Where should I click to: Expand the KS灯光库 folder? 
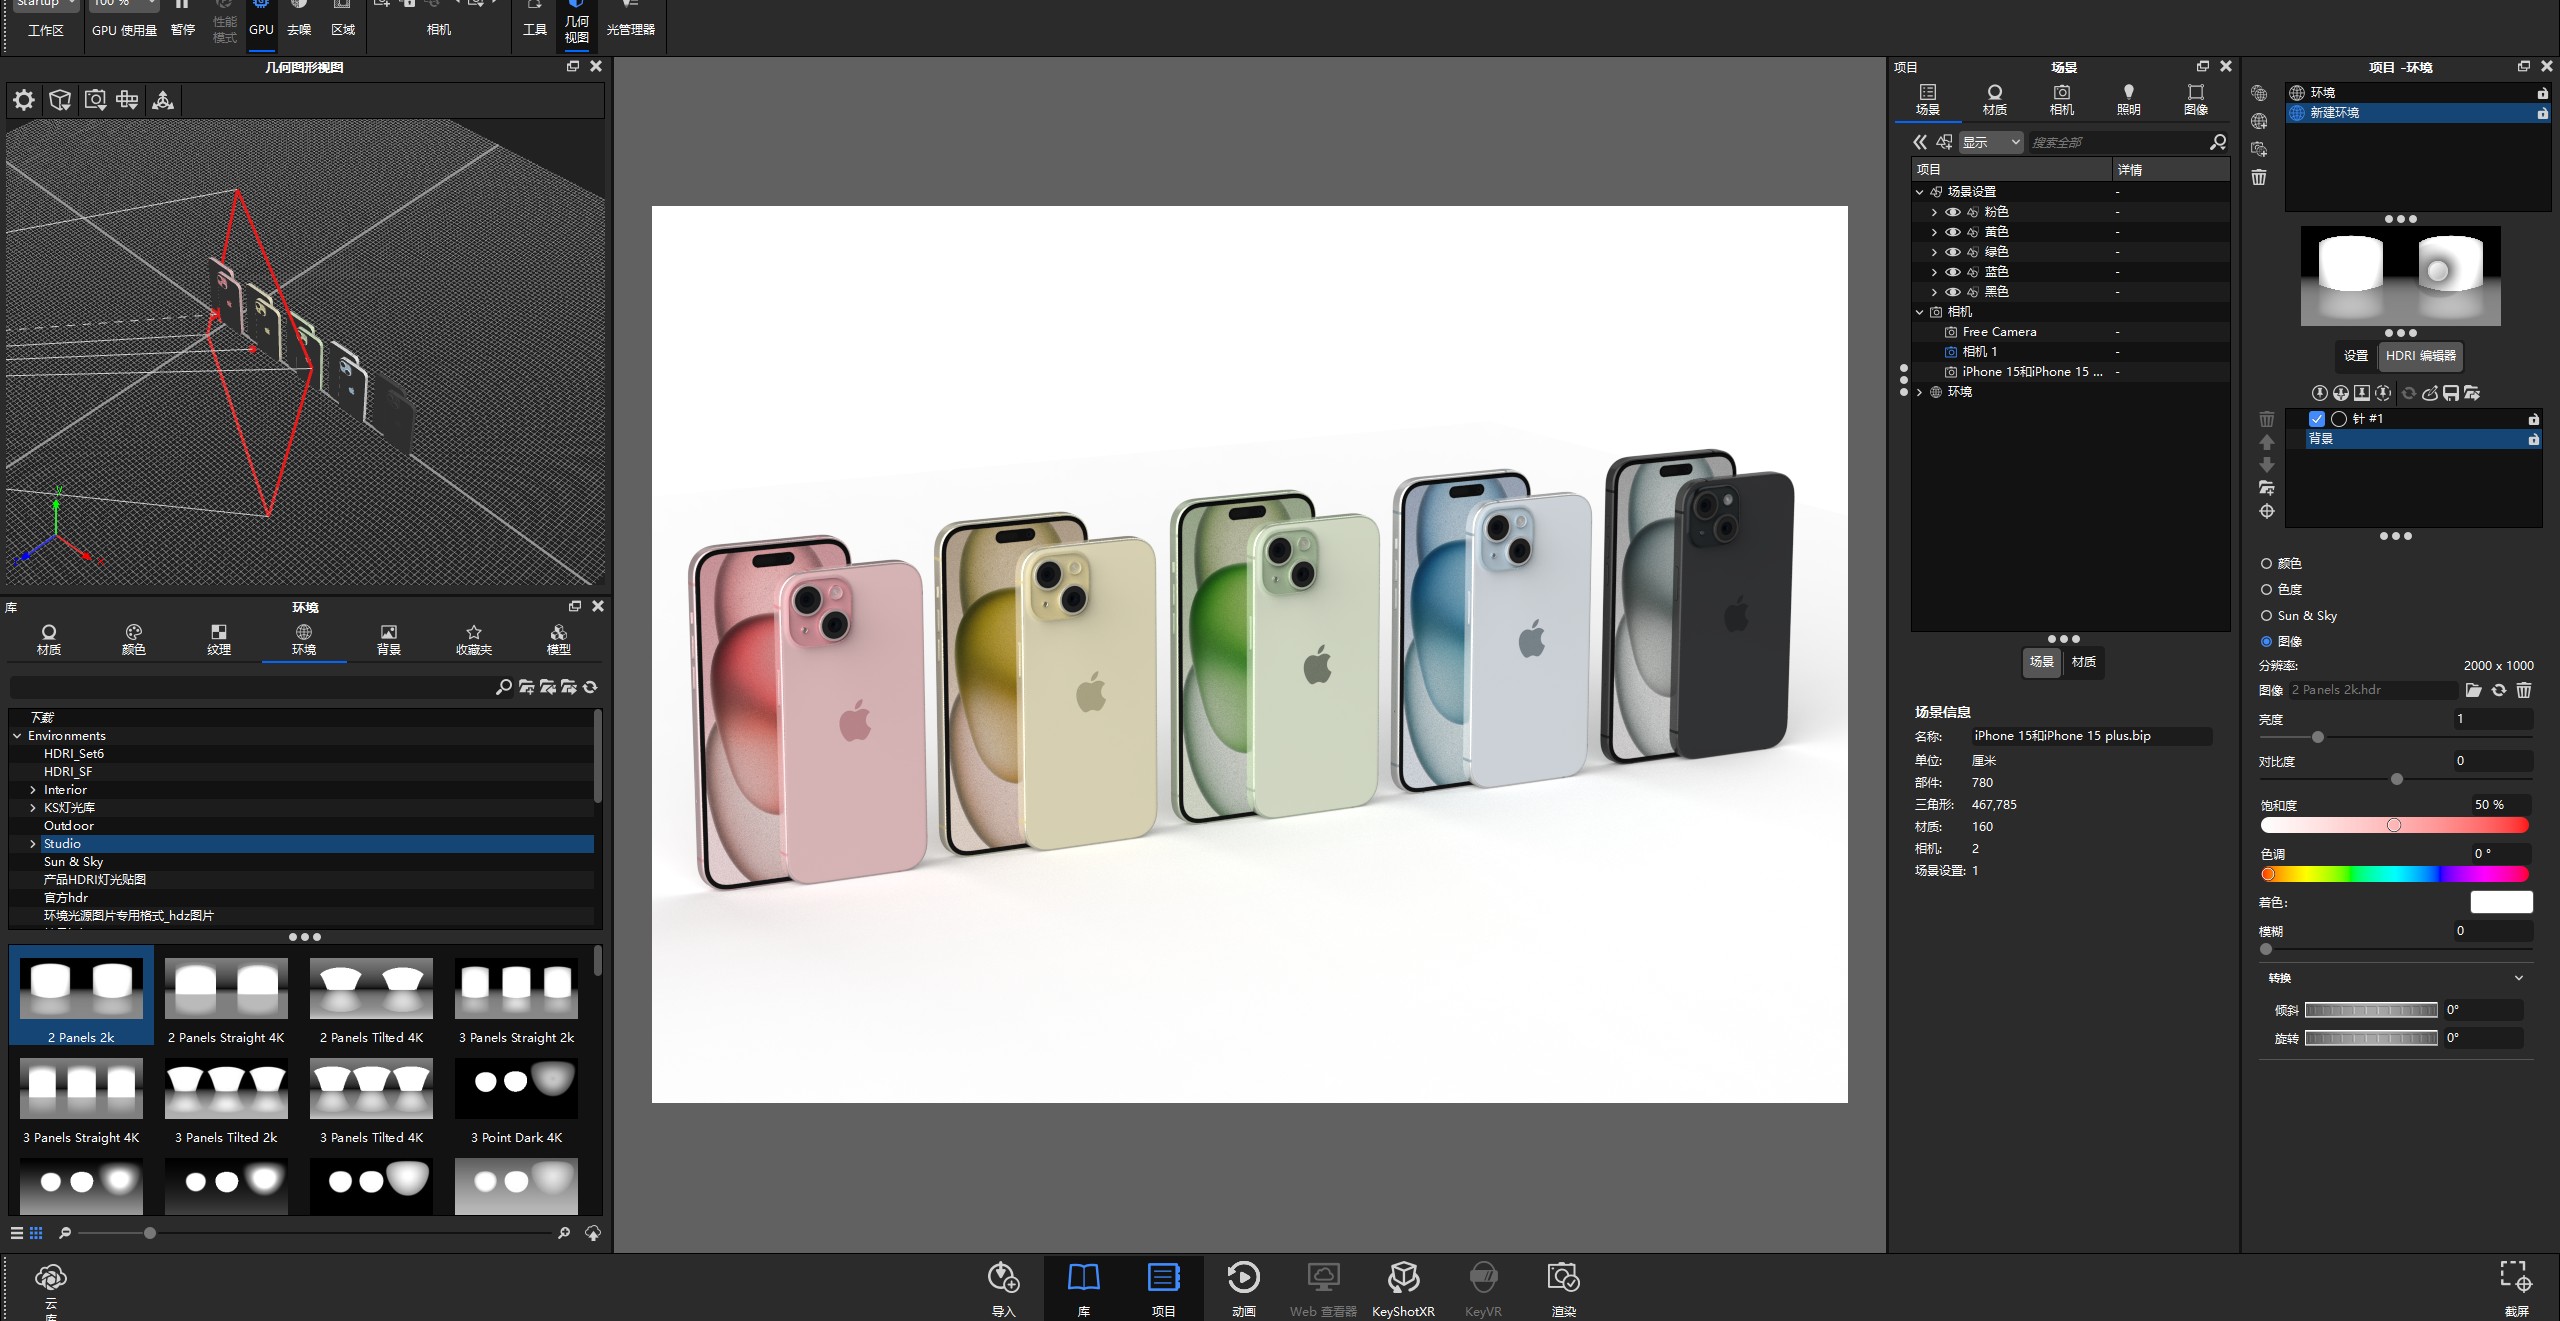coord(32,808)
